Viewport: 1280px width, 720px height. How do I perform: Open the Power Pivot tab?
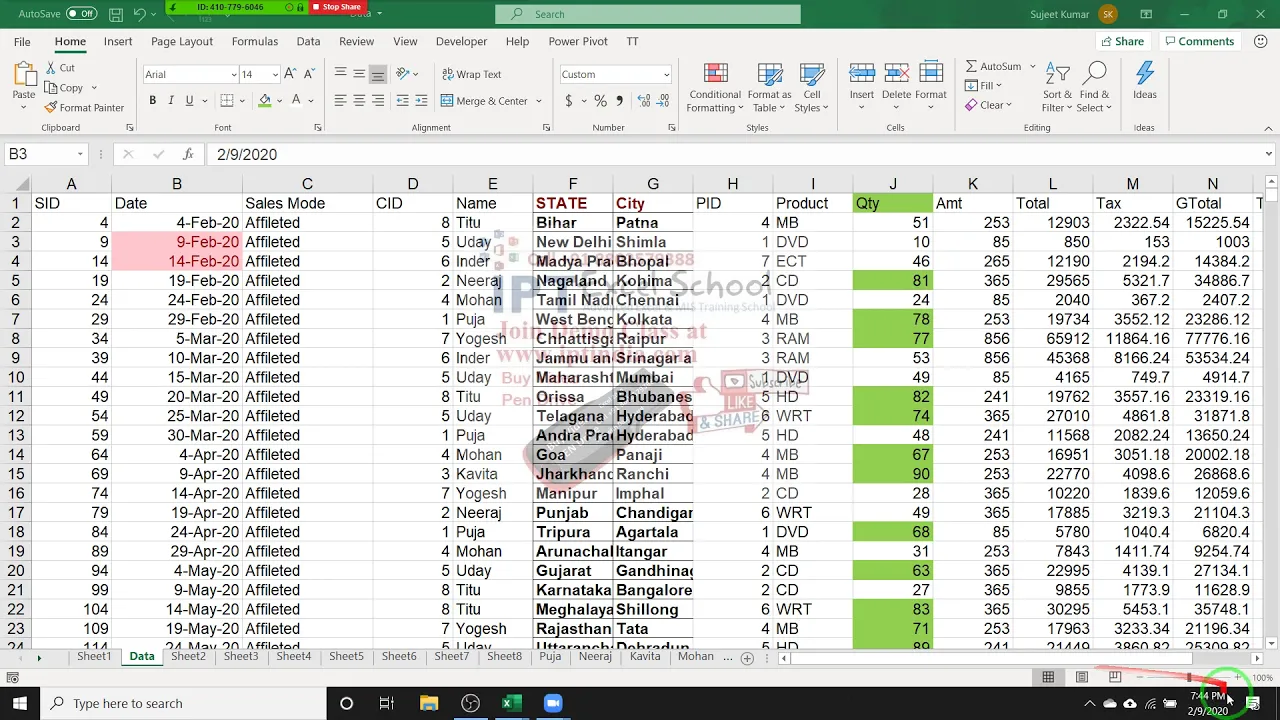[578, 42]
